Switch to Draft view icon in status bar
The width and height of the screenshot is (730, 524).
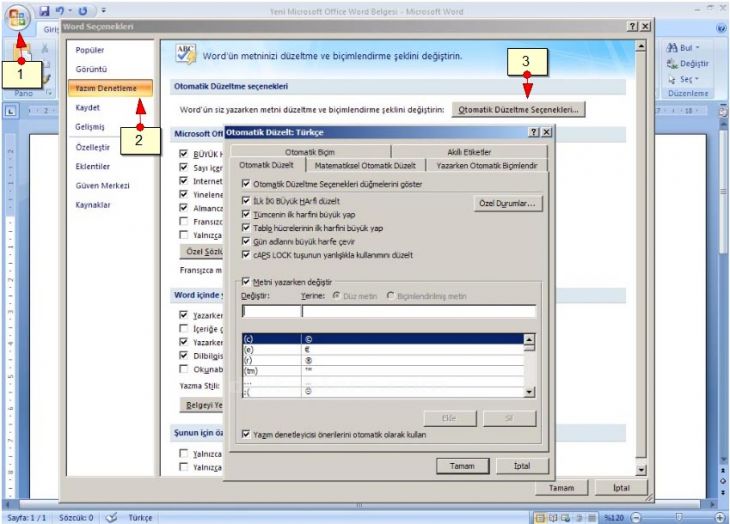point(591,517)
